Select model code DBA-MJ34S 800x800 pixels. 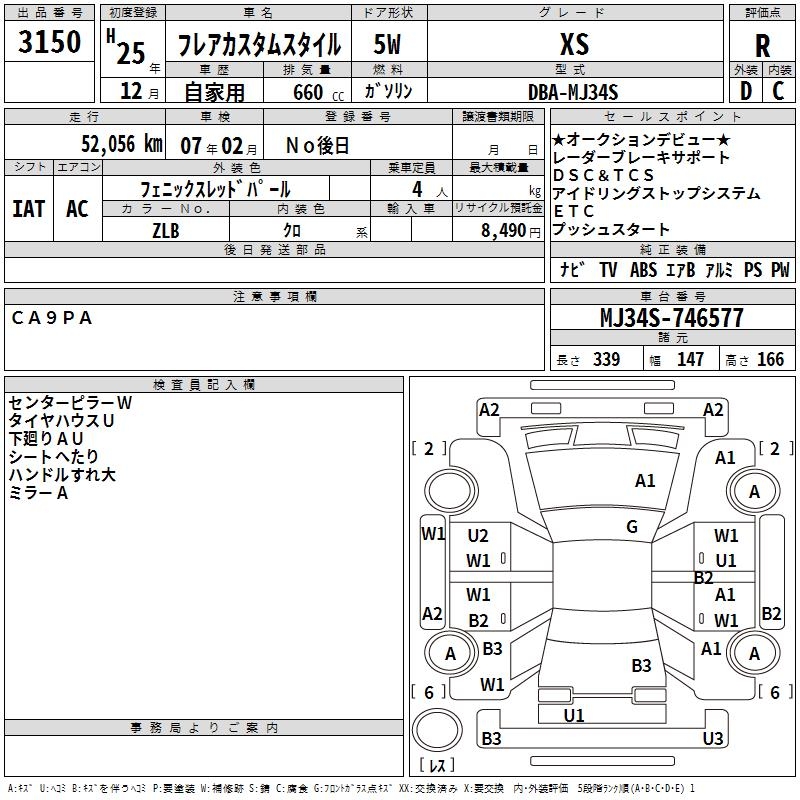(x=573, y=92)
